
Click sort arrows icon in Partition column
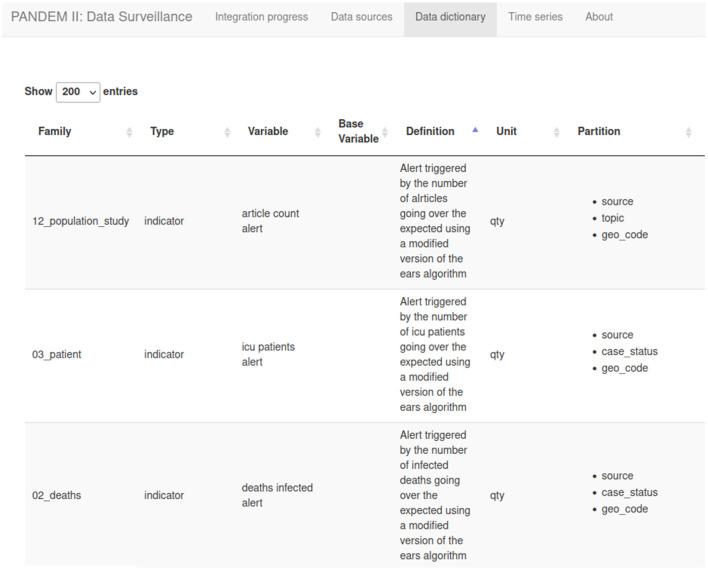click(688, 132)
